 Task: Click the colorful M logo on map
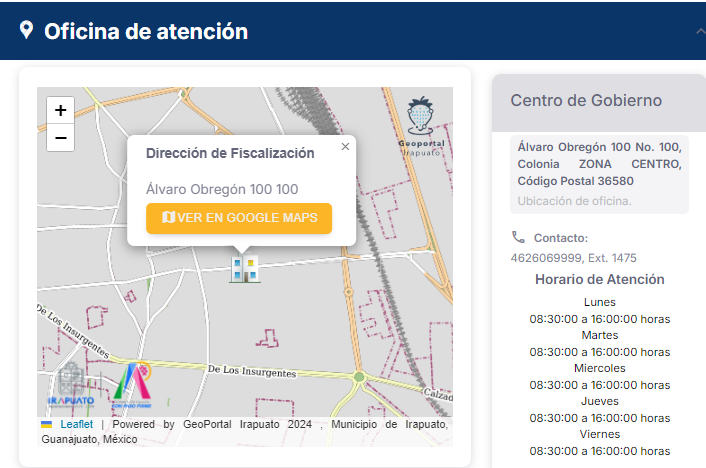coord(132,385)
